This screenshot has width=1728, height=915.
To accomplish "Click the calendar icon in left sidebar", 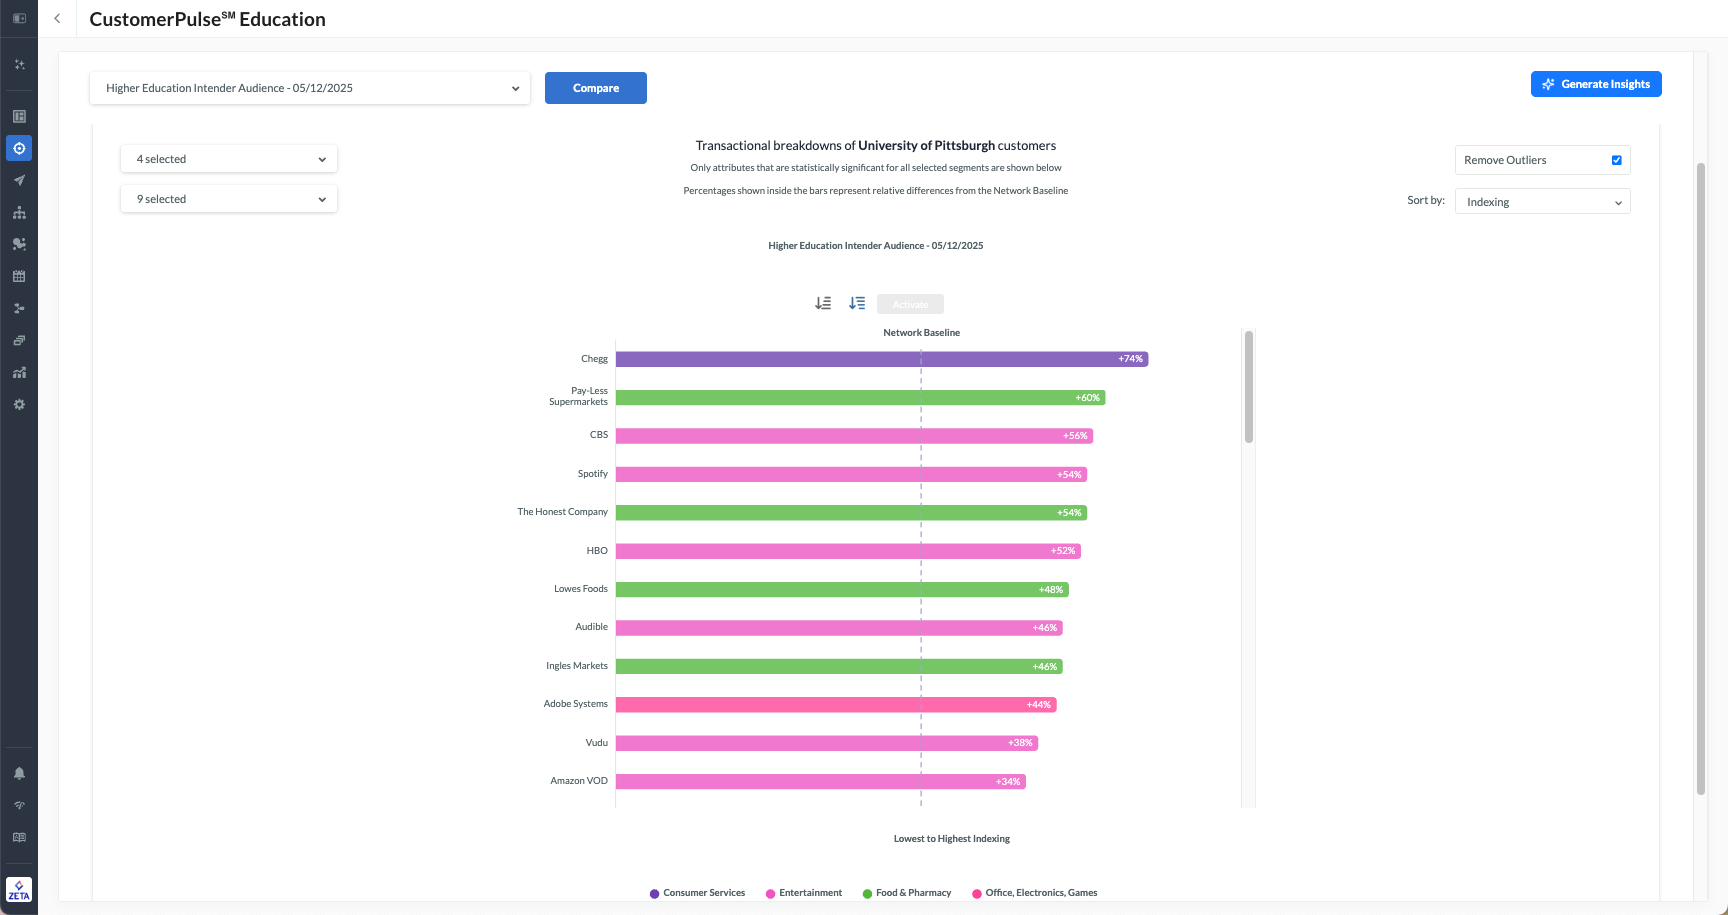I will click(19, 277).
